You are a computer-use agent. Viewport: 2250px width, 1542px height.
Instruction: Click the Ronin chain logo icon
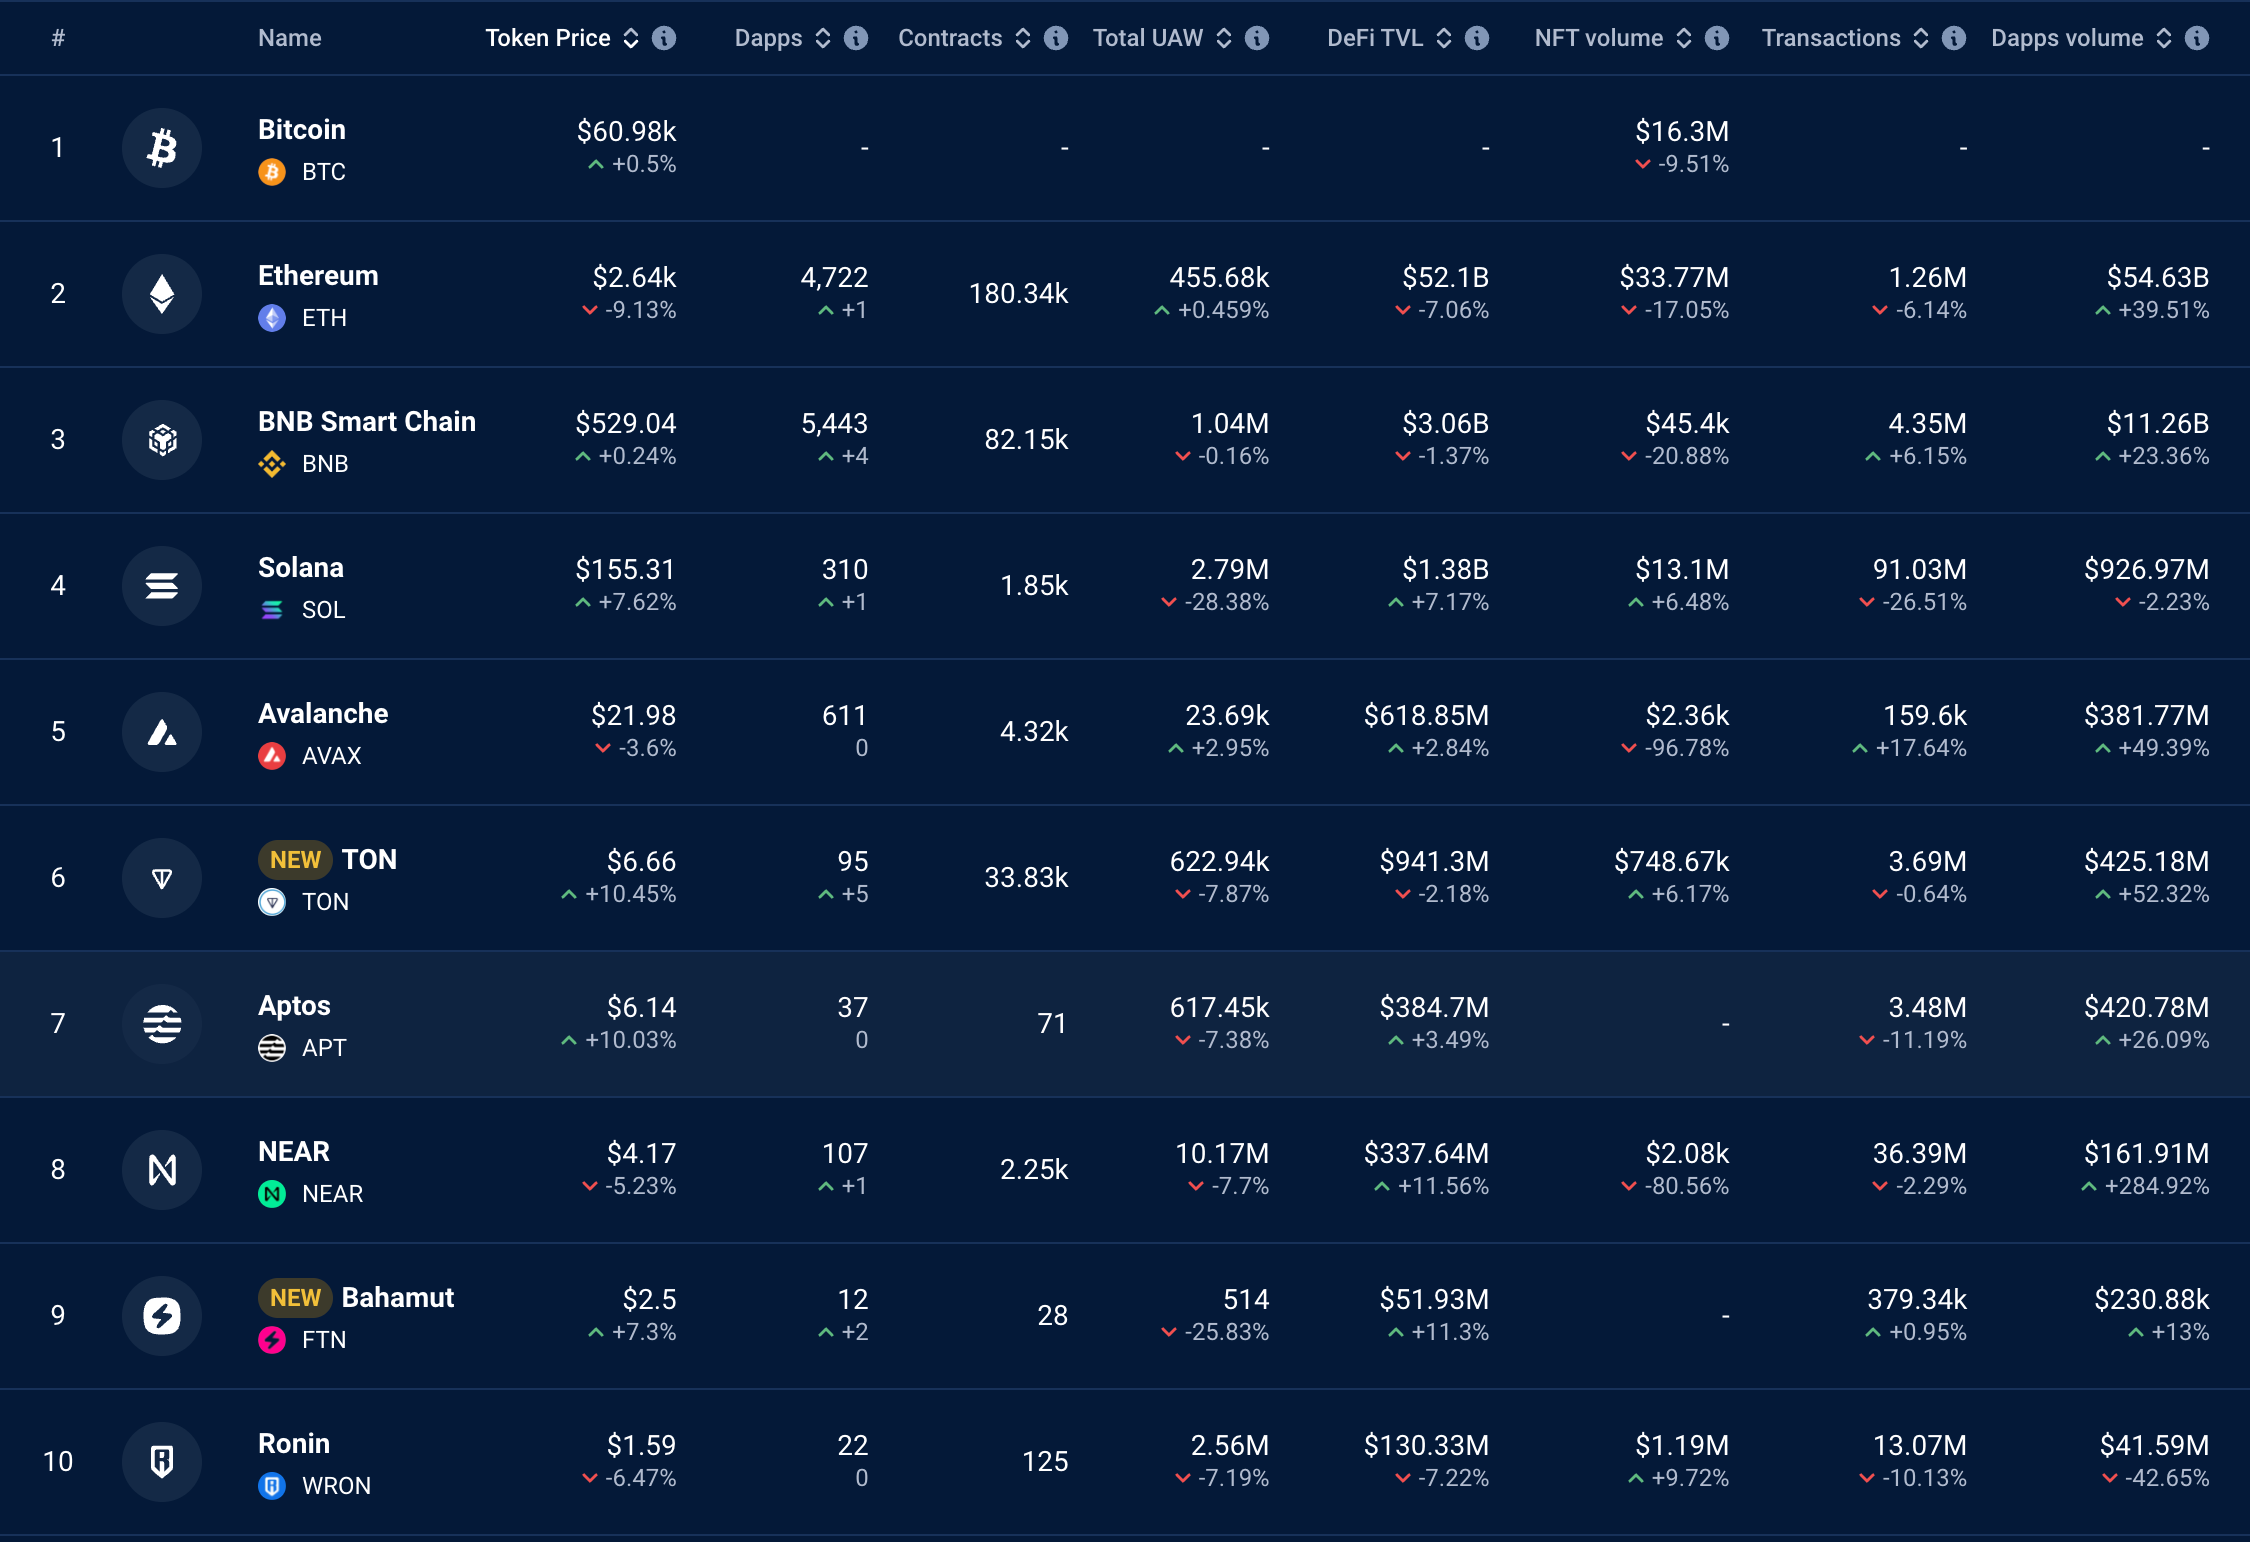pos(162,1462)
